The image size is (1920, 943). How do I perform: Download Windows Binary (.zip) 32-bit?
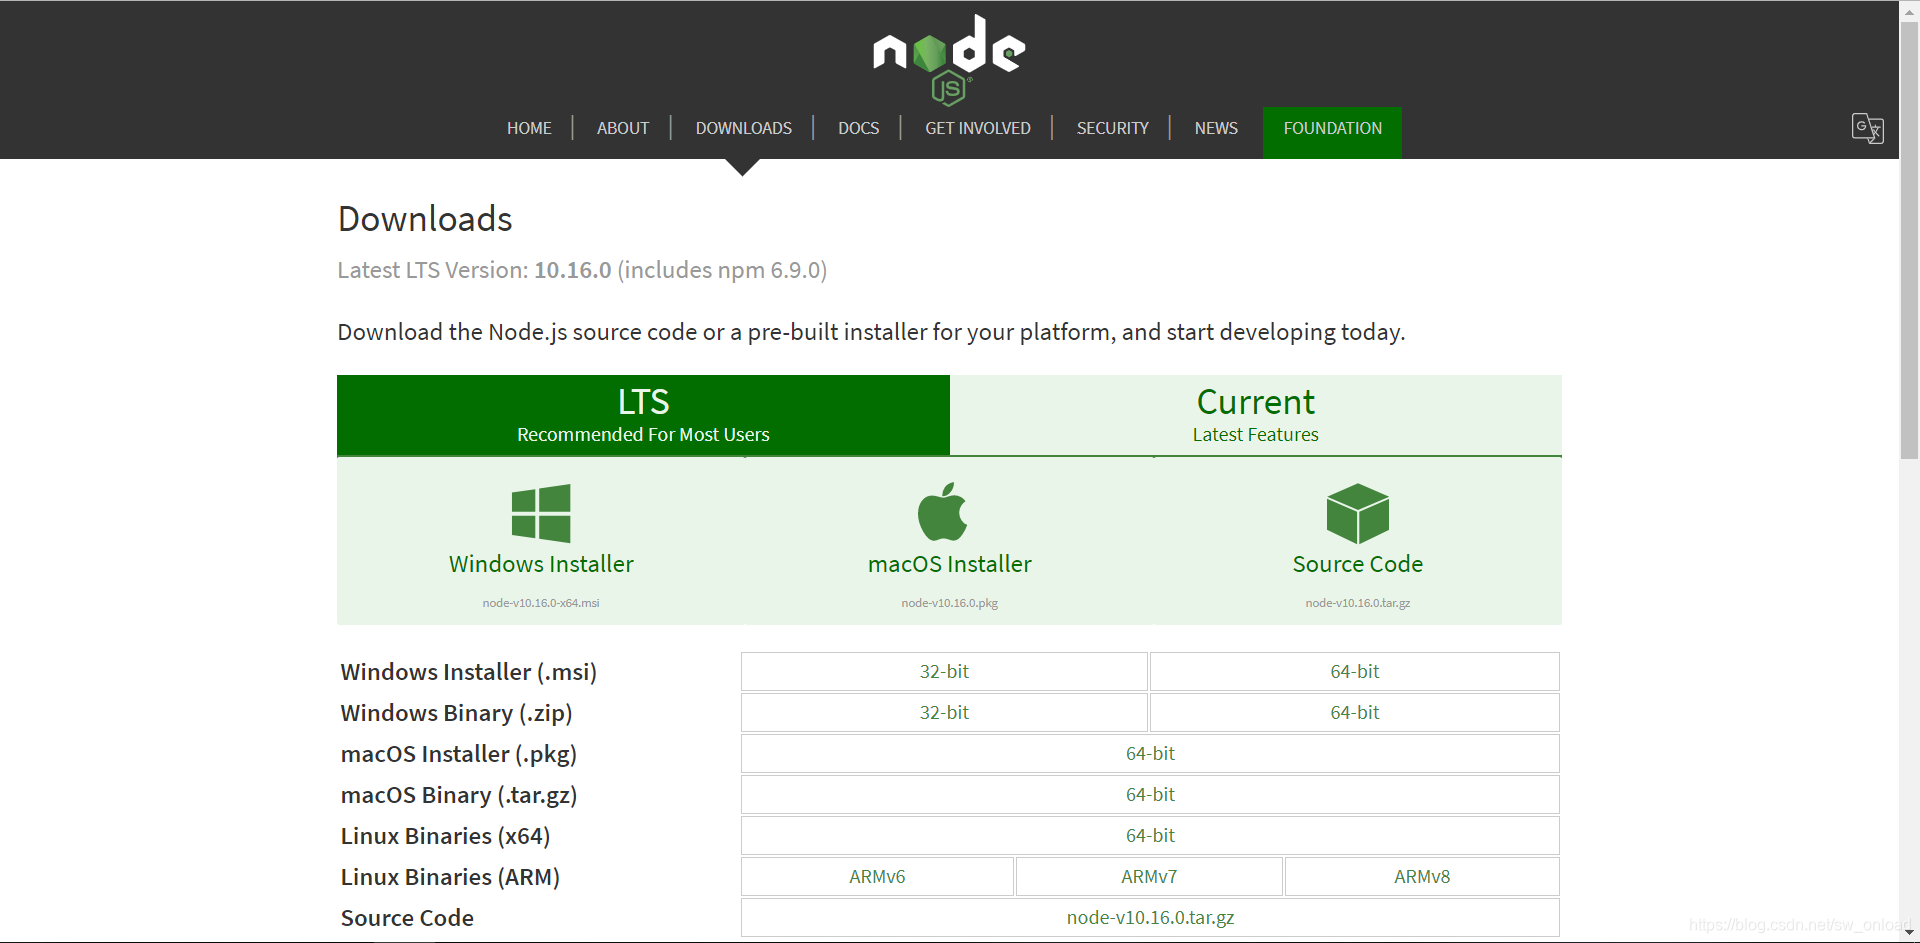tap(944, 712)
